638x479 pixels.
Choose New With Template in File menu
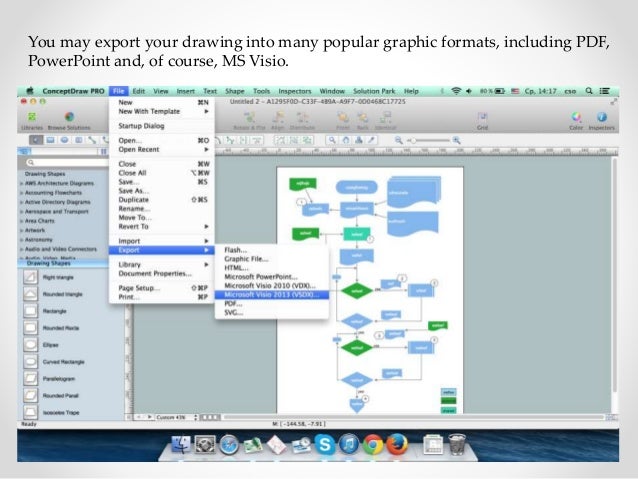pyautogui.click(x=162, y=111)
